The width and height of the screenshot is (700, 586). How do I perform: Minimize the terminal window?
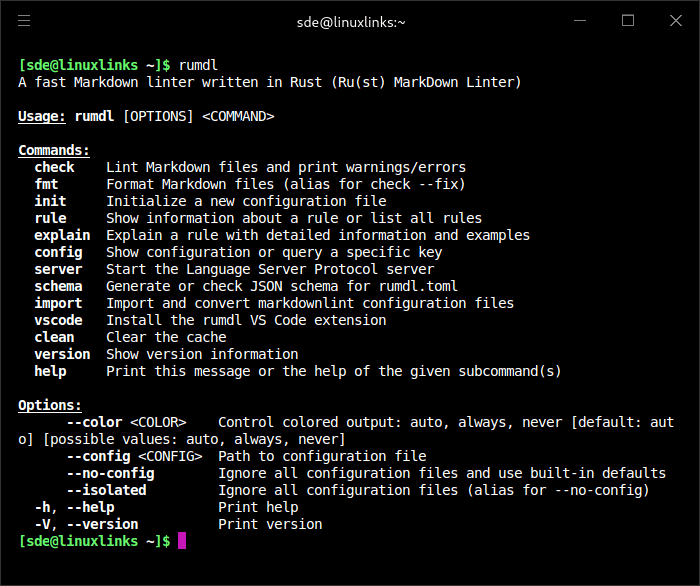pos(580,21)
